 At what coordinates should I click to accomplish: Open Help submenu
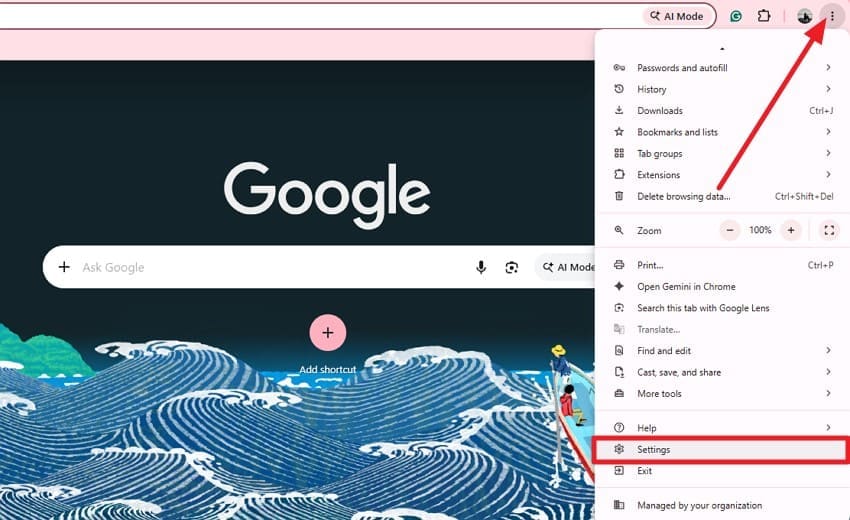(x=723, y=428)
